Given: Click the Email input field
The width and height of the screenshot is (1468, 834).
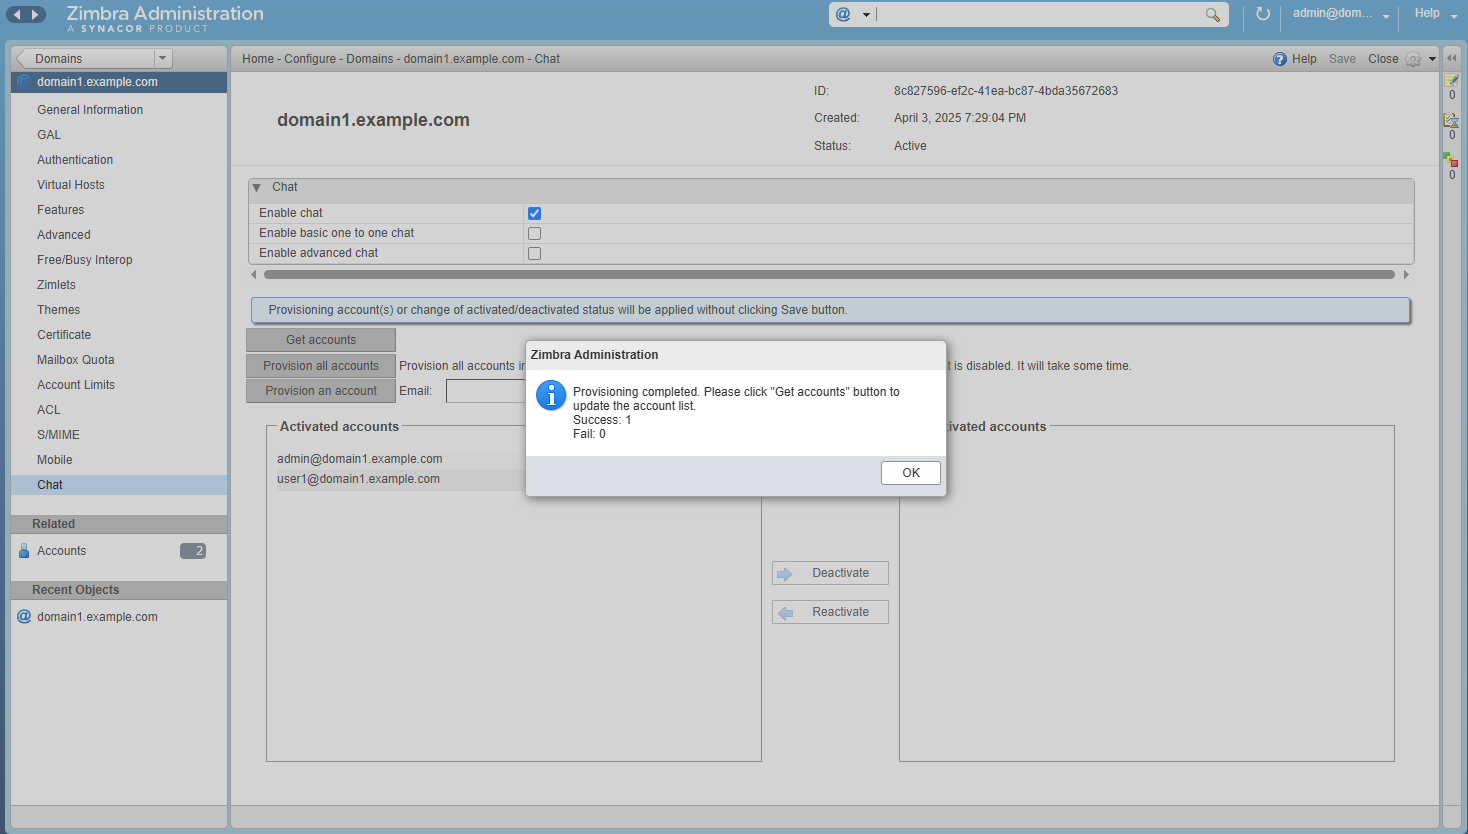Looking at the screenshot, I should [x=486, y=391].
